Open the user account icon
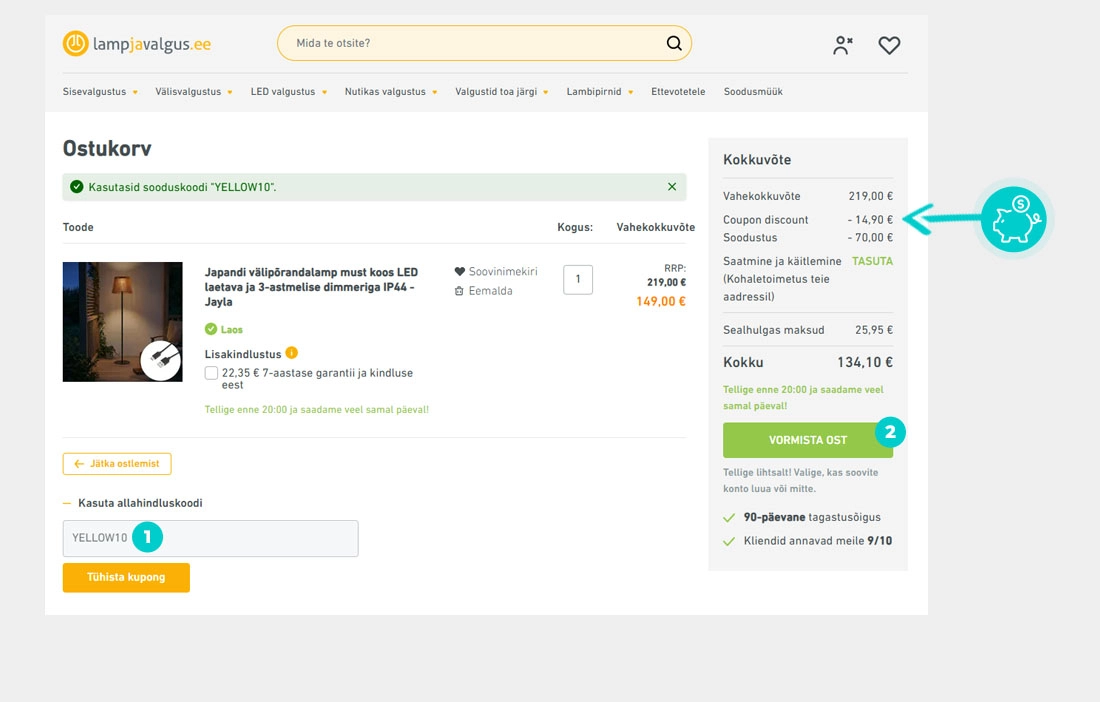Viewport: 1100px width, 702px height. tap(843, 45)
